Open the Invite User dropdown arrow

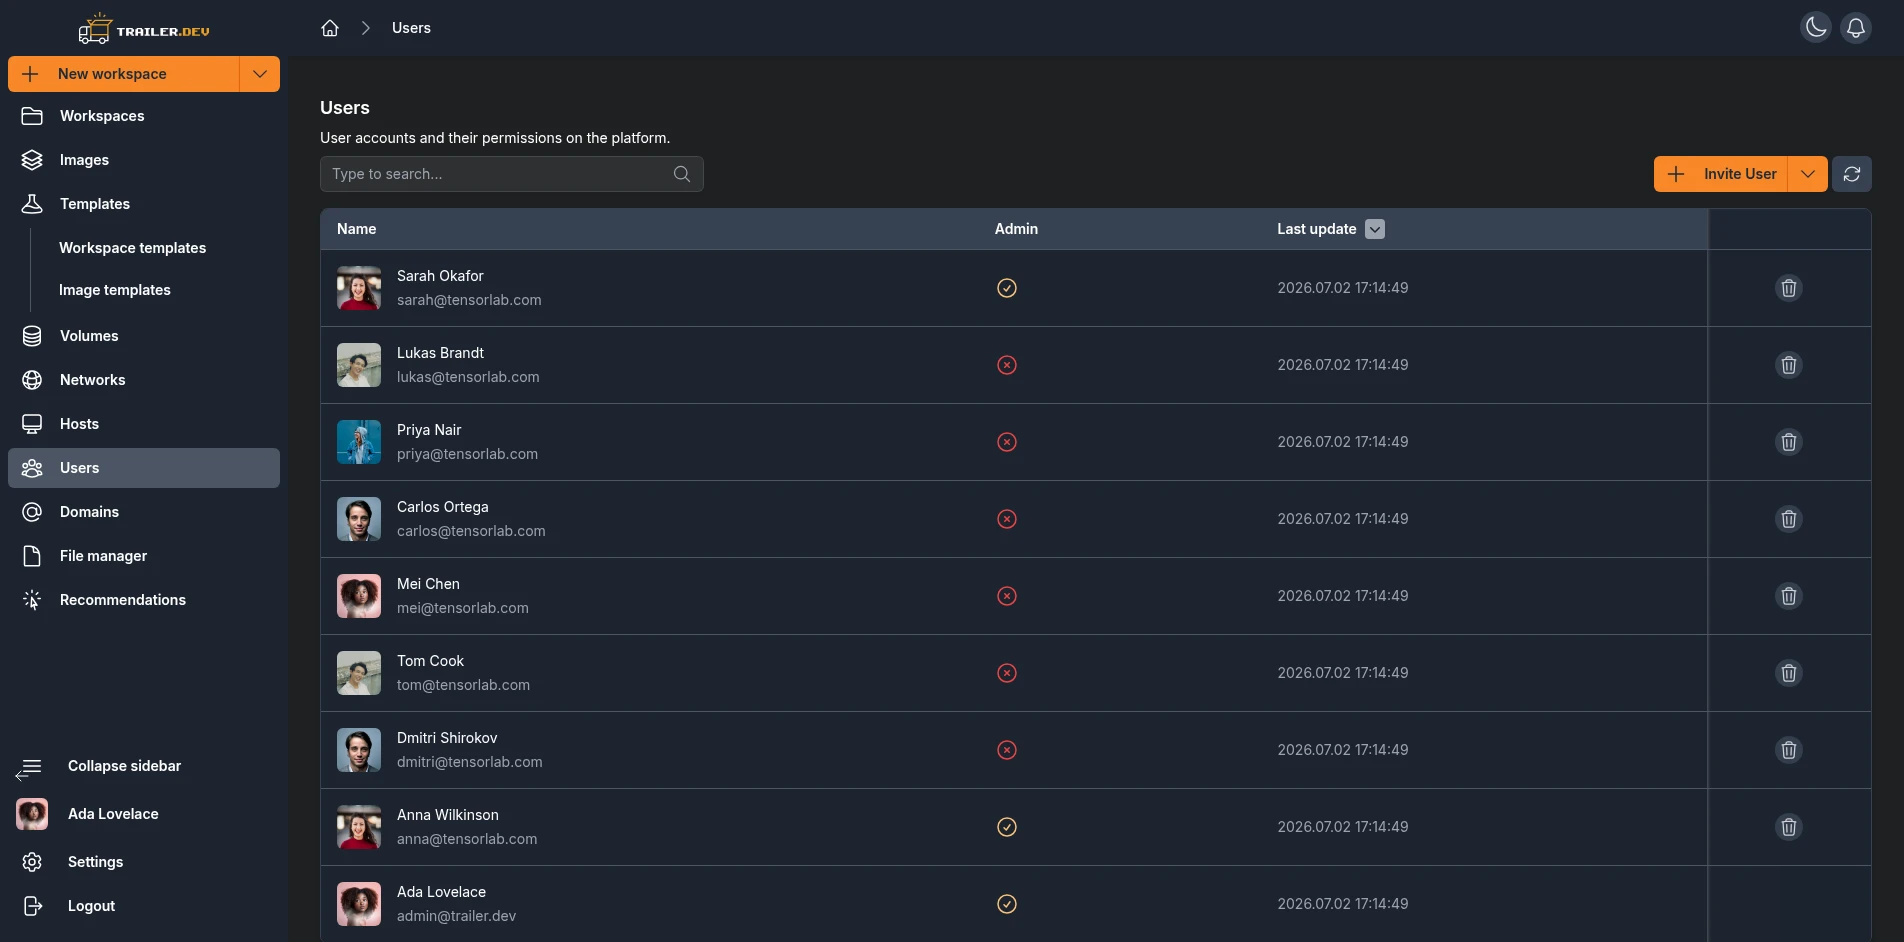1808,174
